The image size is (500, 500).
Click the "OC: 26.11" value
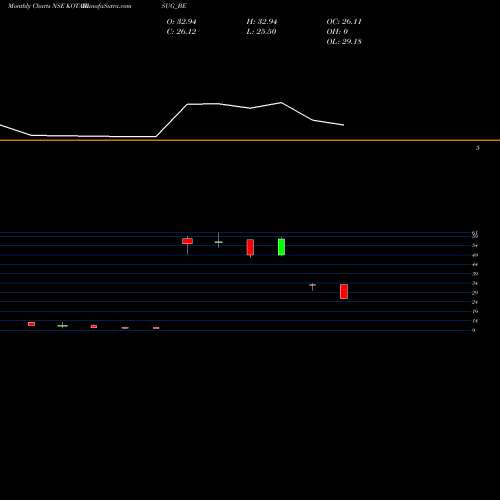pos(344,22)
